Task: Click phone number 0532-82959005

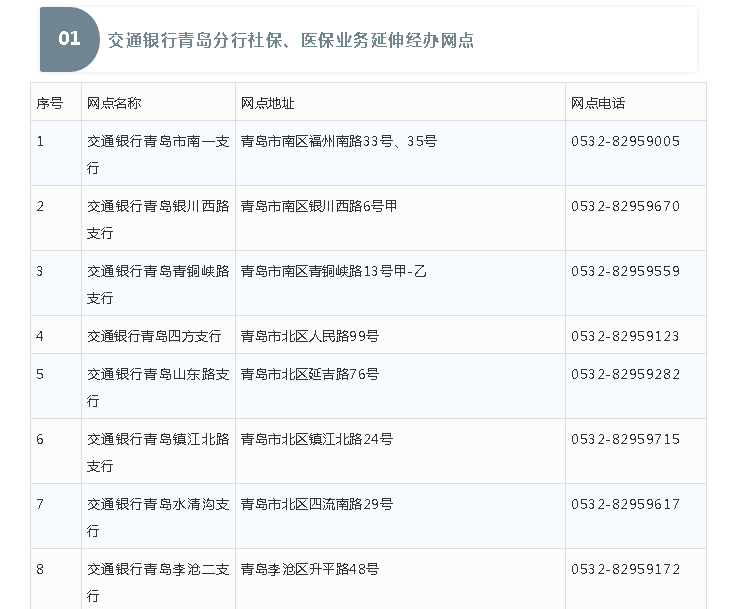Action: tap(625, 142)
